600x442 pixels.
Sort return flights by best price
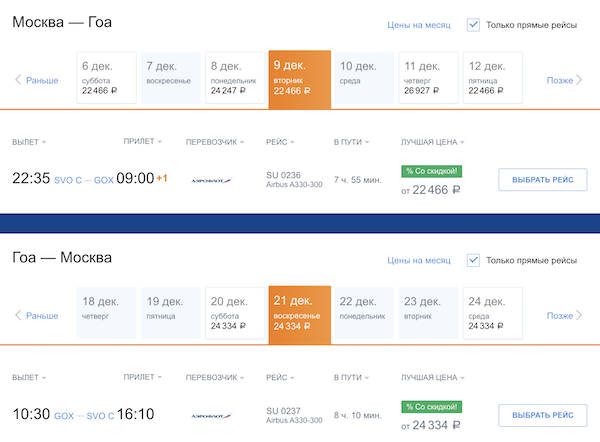point(433,377)
